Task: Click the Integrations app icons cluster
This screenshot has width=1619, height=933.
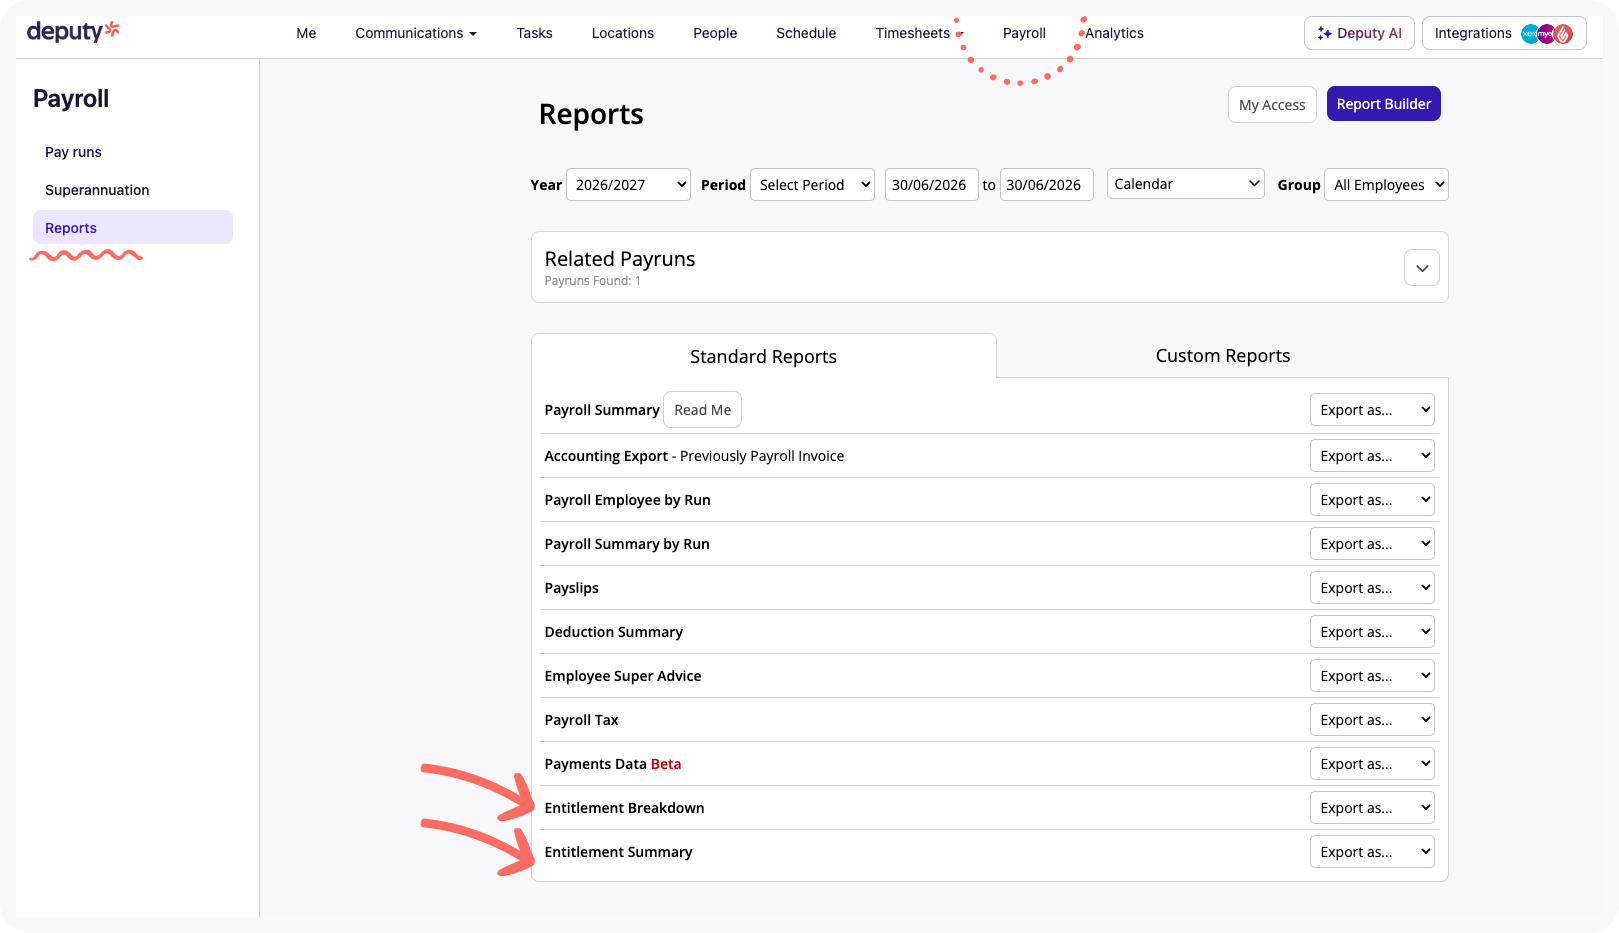Action: [x=1547, y=33]
